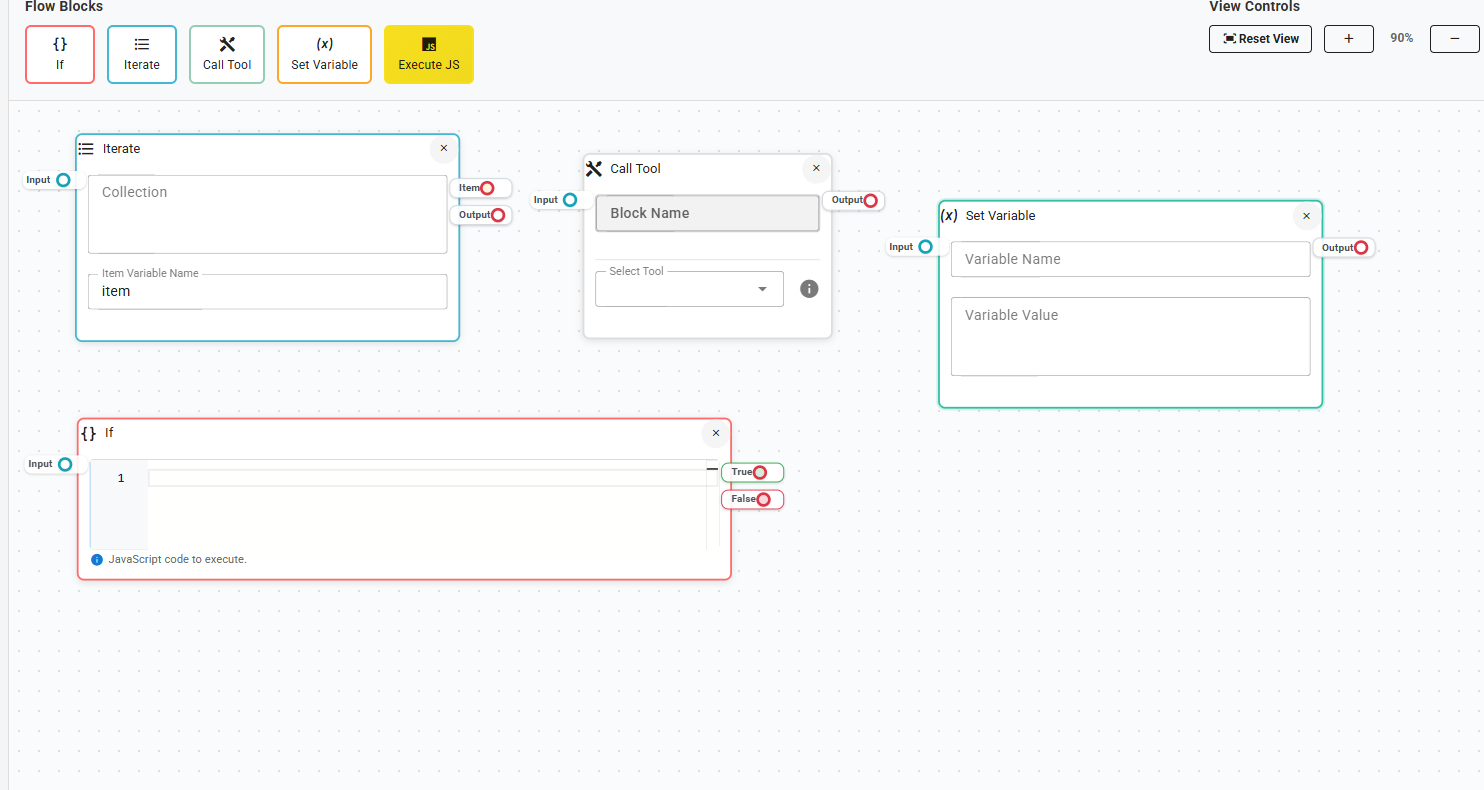Zoom in with the plus button
The height and width of the screenshot is (790, 1484).
coord(1349,39)
